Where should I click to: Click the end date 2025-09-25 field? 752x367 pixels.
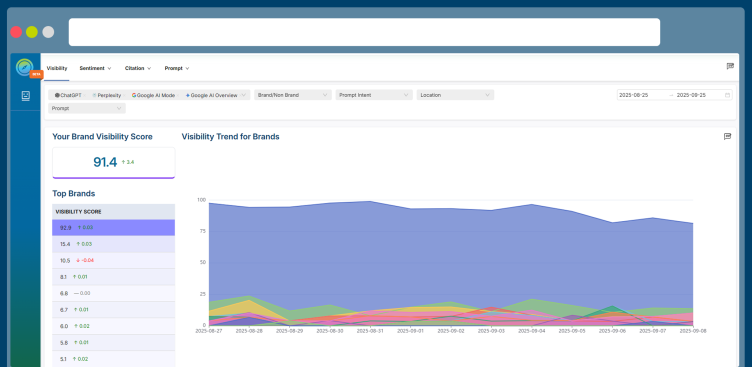click(x=691, y=95)
